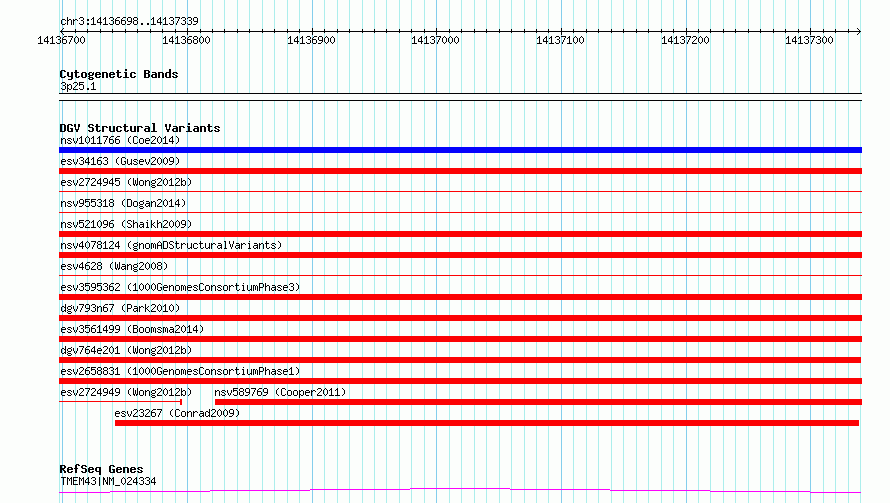Select the red nsv4078124 variant bar
This screenshot has width=890, height=503.
click(460, 255)
